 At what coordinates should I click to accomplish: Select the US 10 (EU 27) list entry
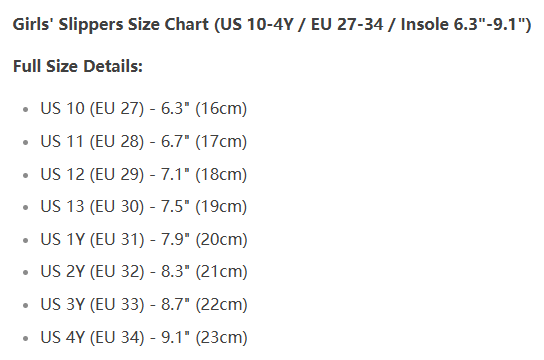144,108
